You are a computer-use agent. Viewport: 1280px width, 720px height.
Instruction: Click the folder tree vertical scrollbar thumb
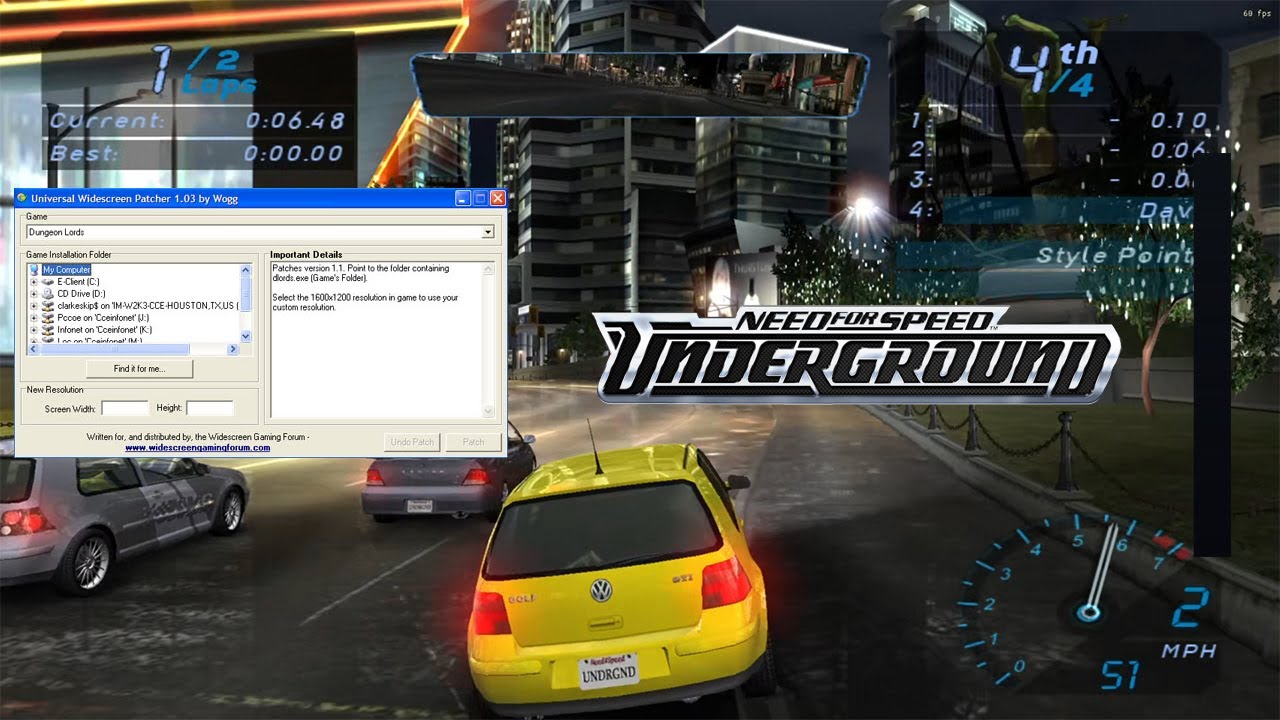coord(246,294)
